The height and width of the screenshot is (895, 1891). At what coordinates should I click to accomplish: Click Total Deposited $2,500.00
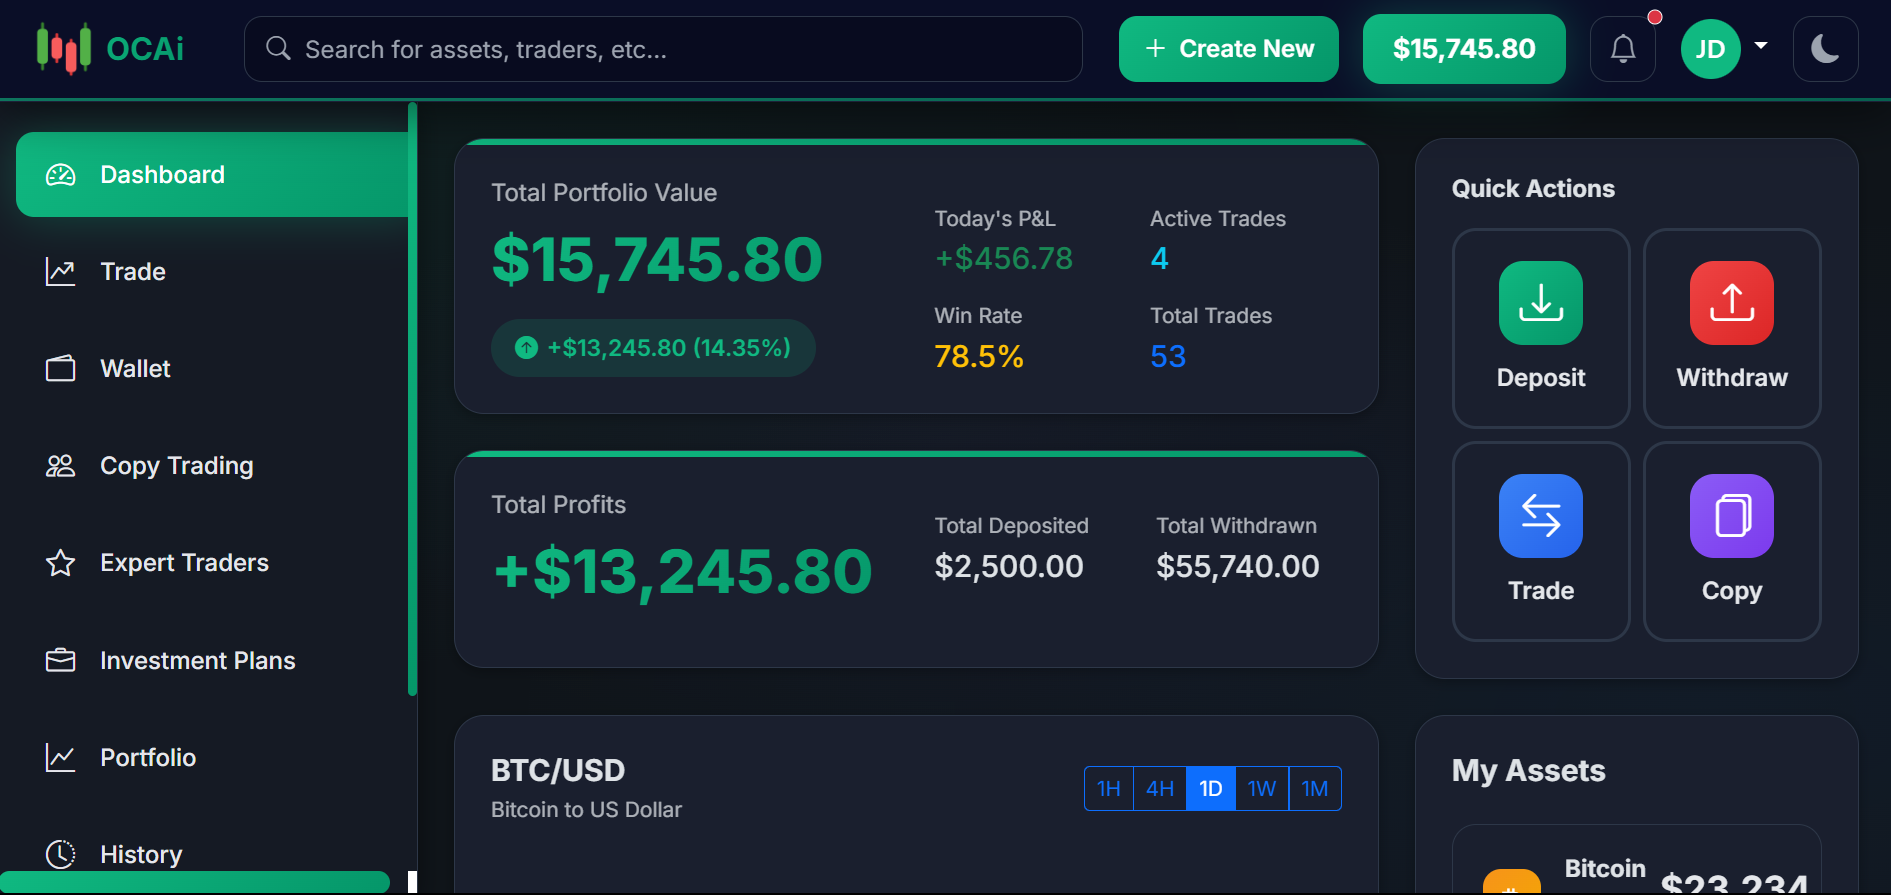click(1009, 567)
